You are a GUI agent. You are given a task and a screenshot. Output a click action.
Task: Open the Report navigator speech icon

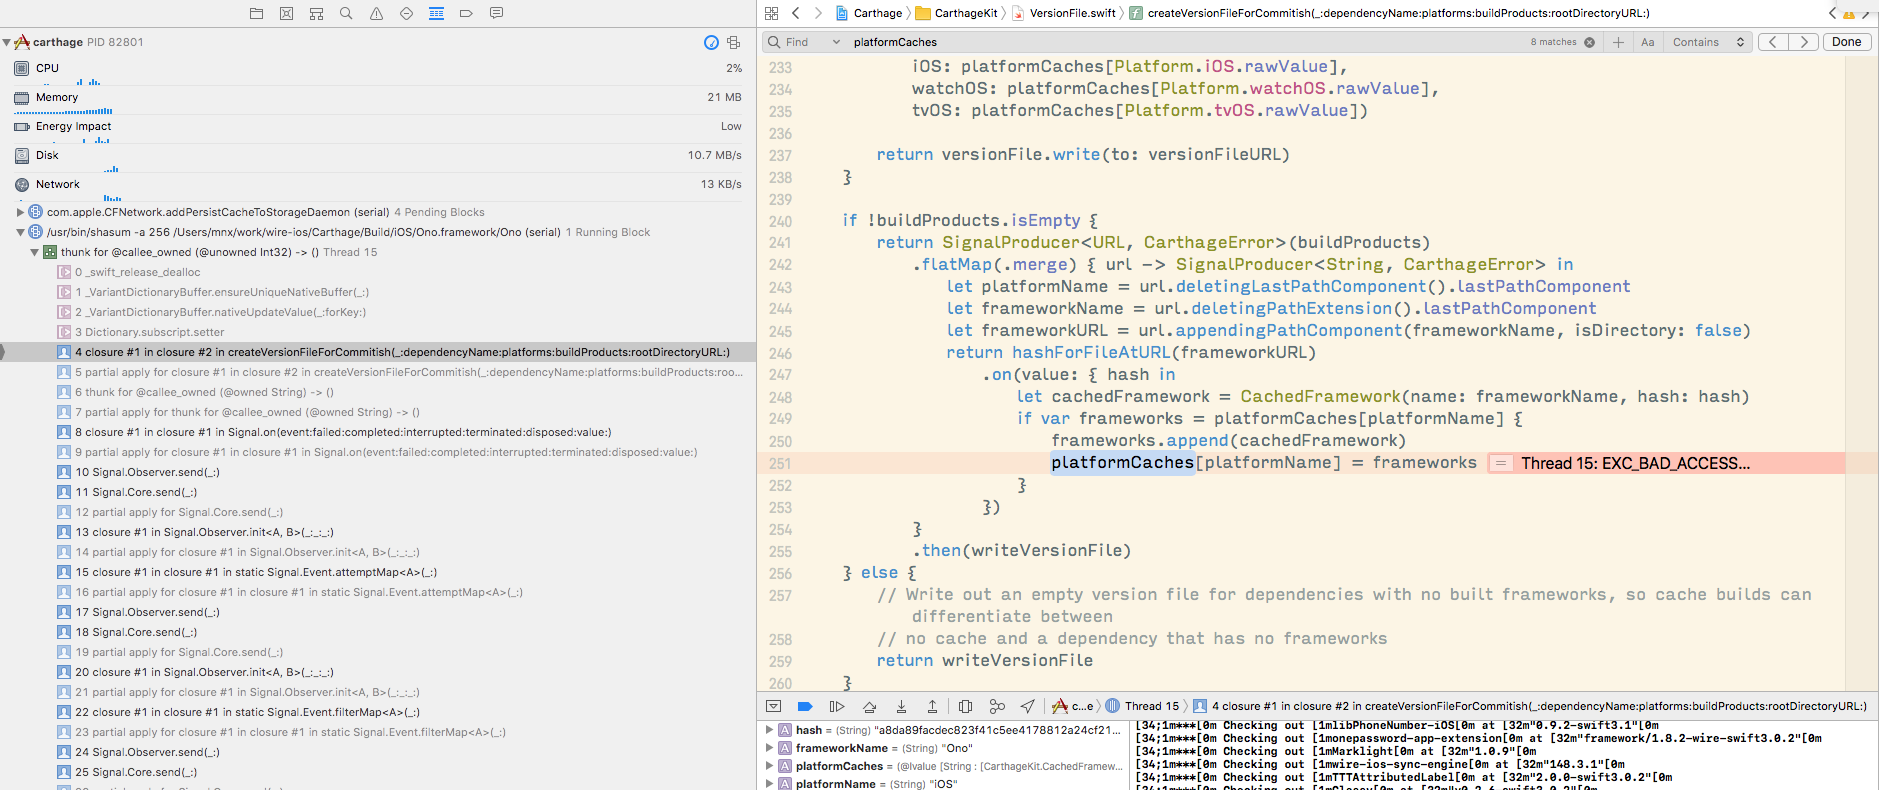(x=496, y=13)
